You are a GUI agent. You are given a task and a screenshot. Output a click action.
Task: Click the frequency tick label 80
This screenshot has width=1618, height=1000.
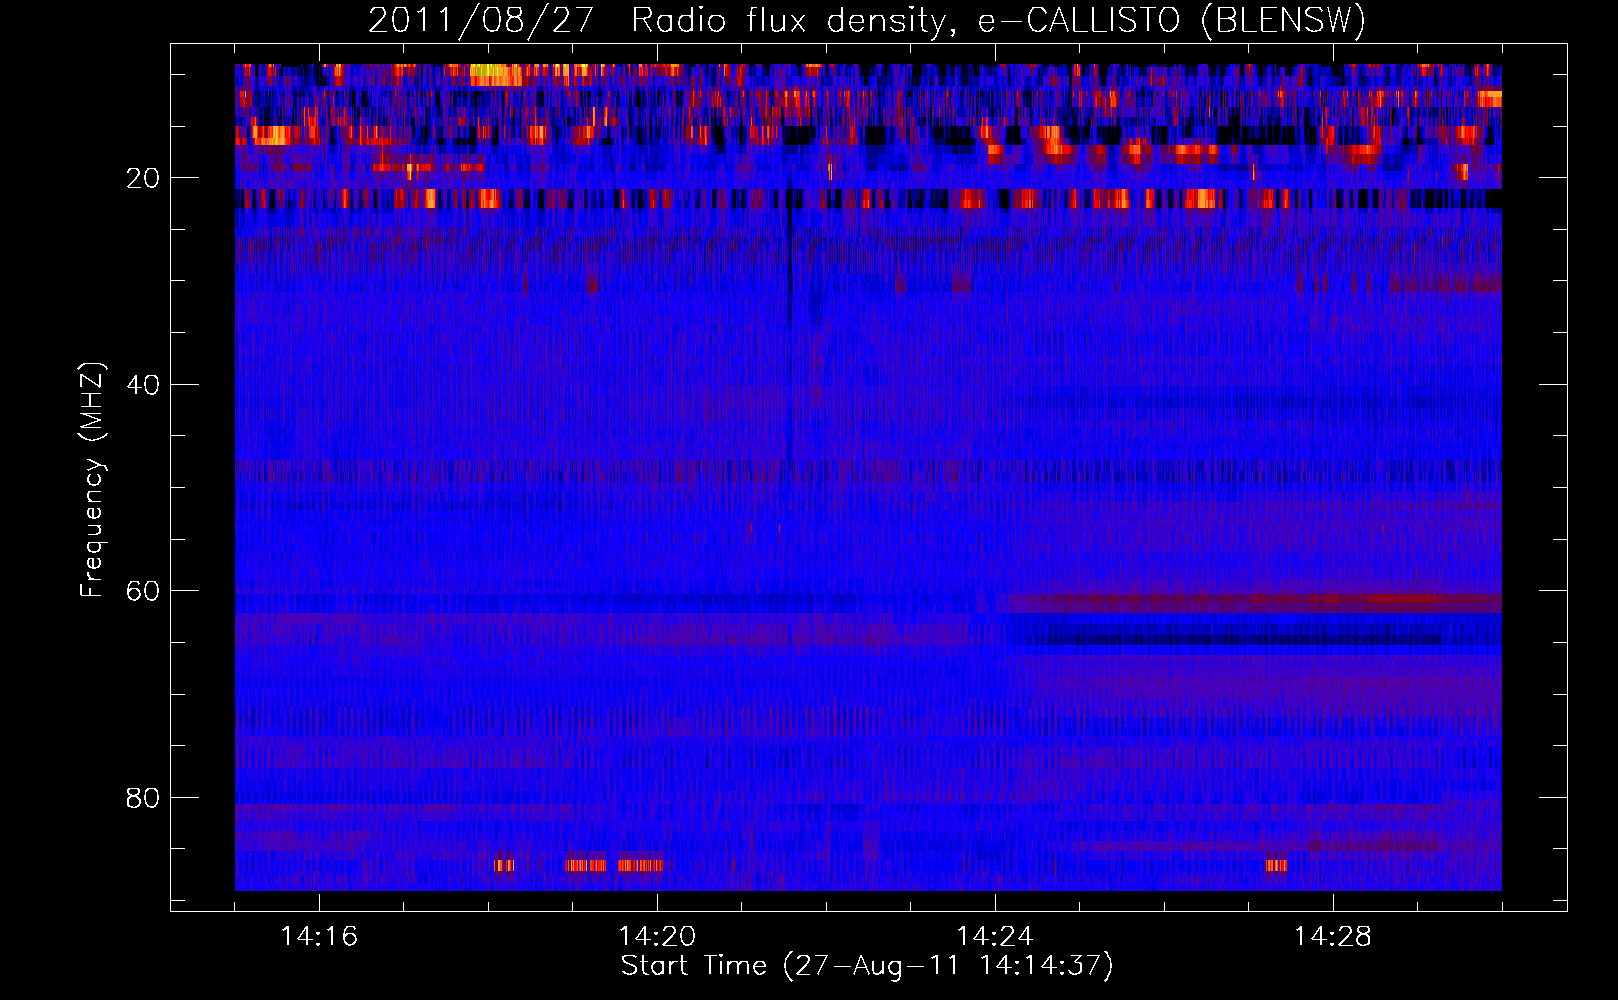(x=143, y=798)
